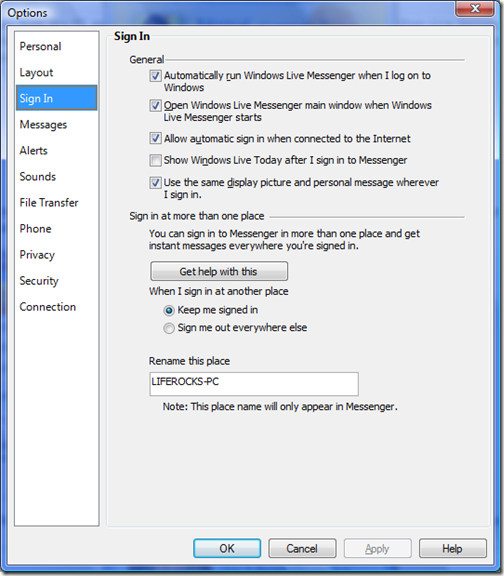
Task: Click the Rename this place text field
Action: pyautogui.click(x=254, y=384)
